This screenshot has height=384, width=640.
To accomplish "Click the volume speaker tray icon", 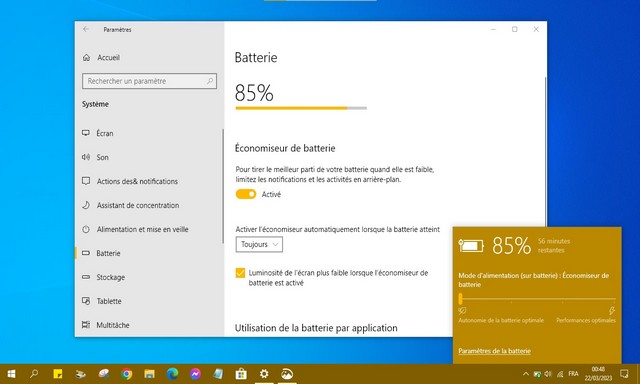I will tap(548, 374).
